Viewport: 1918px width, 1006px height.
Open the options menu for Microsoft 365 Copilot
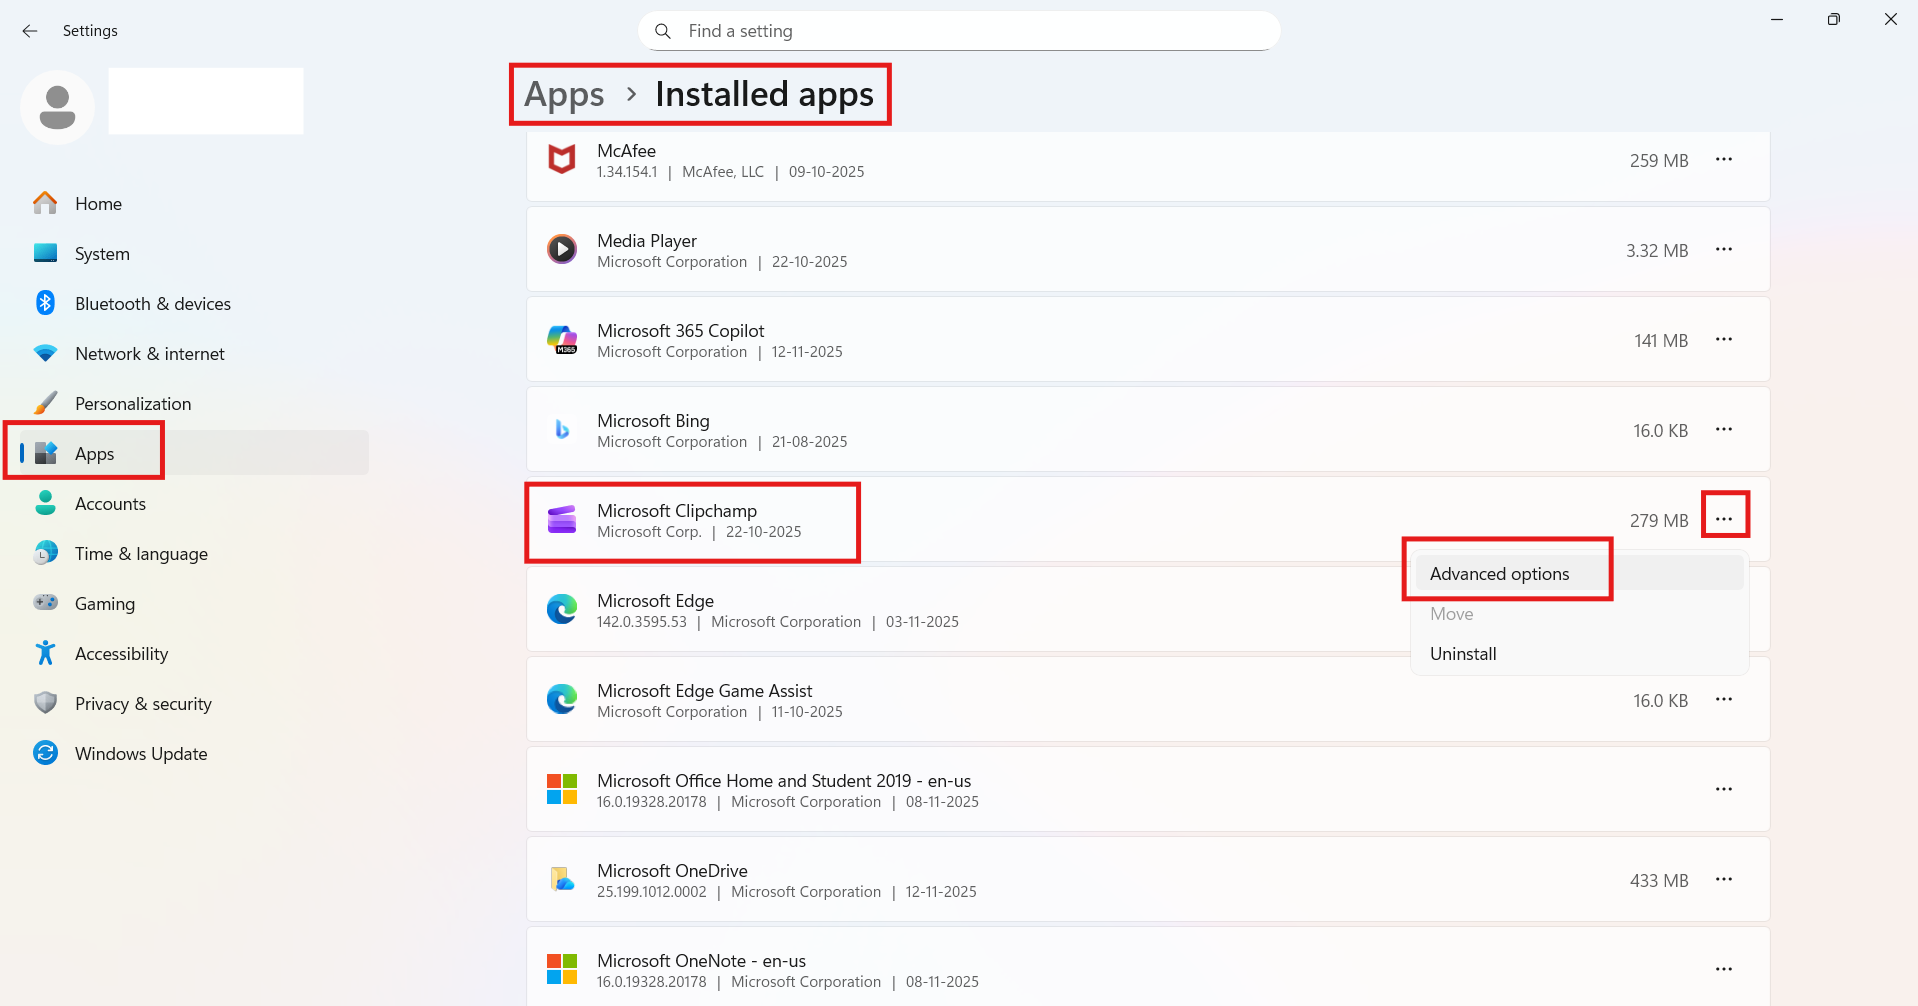(x=1724, y=339)
